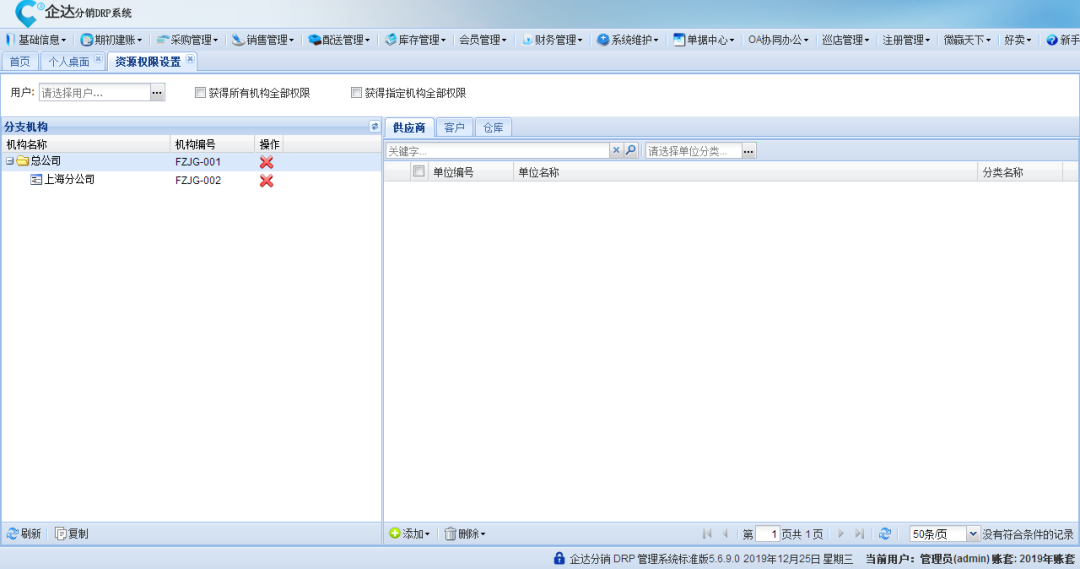The height and width of the screenshot is (569, 1080).
Task: Open unit category picker ellipsis button
Action: [749, 151]
